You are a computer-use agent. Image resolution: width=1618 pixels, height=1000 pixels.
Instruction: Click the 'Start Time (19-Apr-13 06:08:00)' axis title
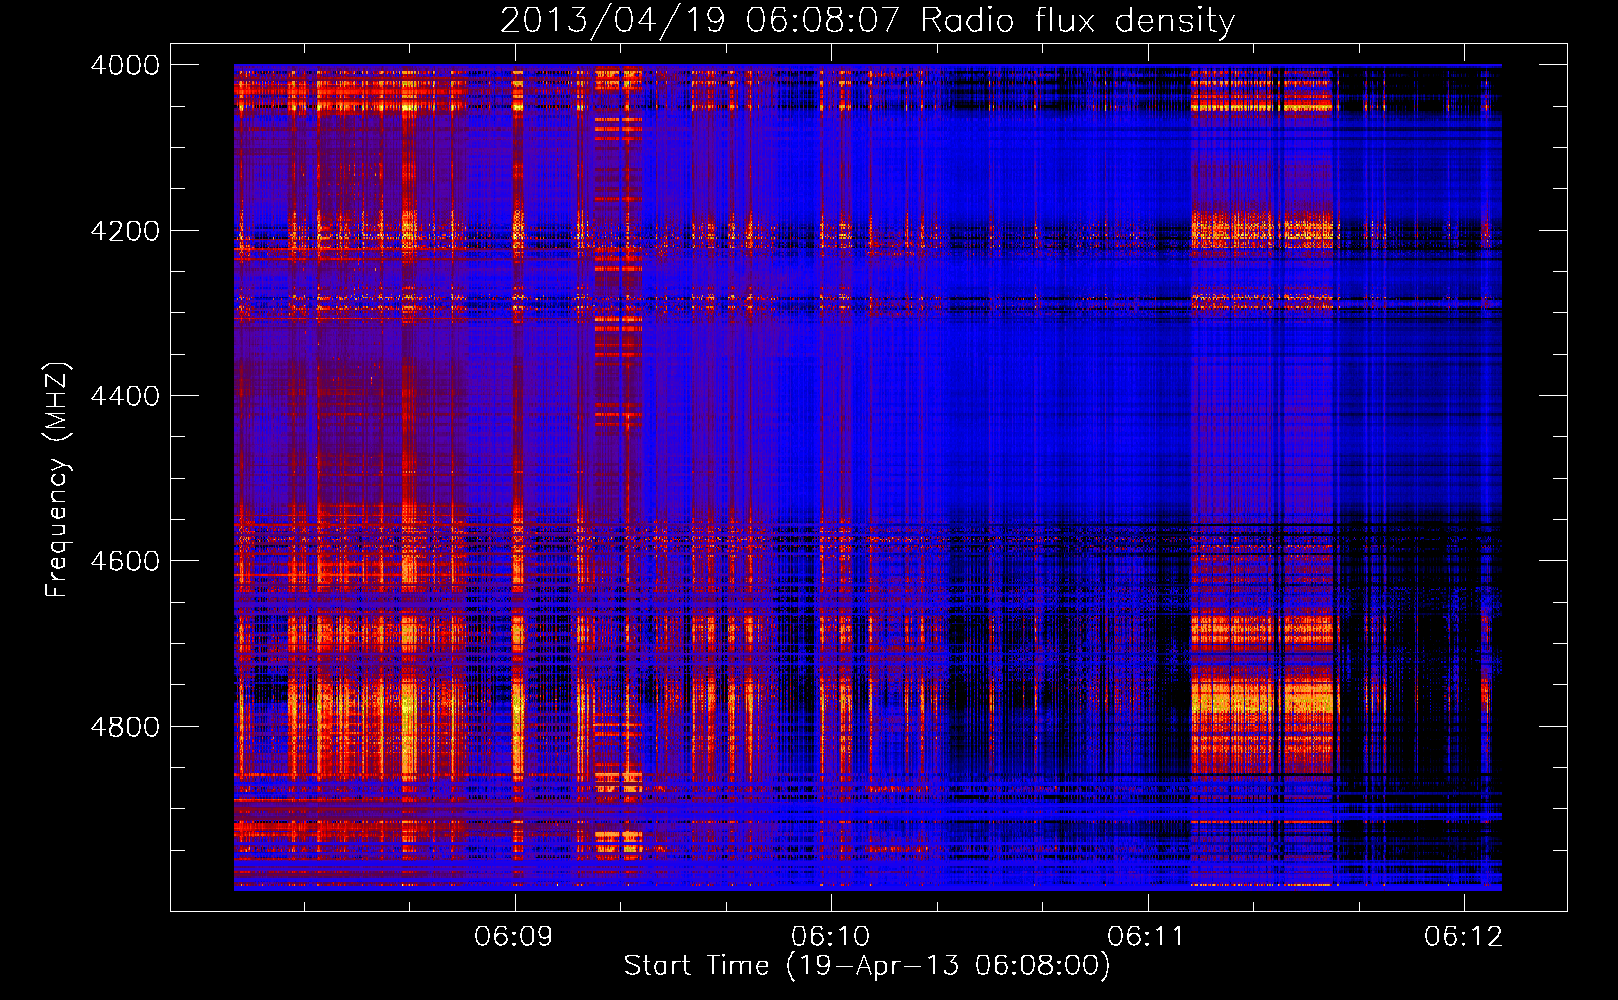point(867,966)
